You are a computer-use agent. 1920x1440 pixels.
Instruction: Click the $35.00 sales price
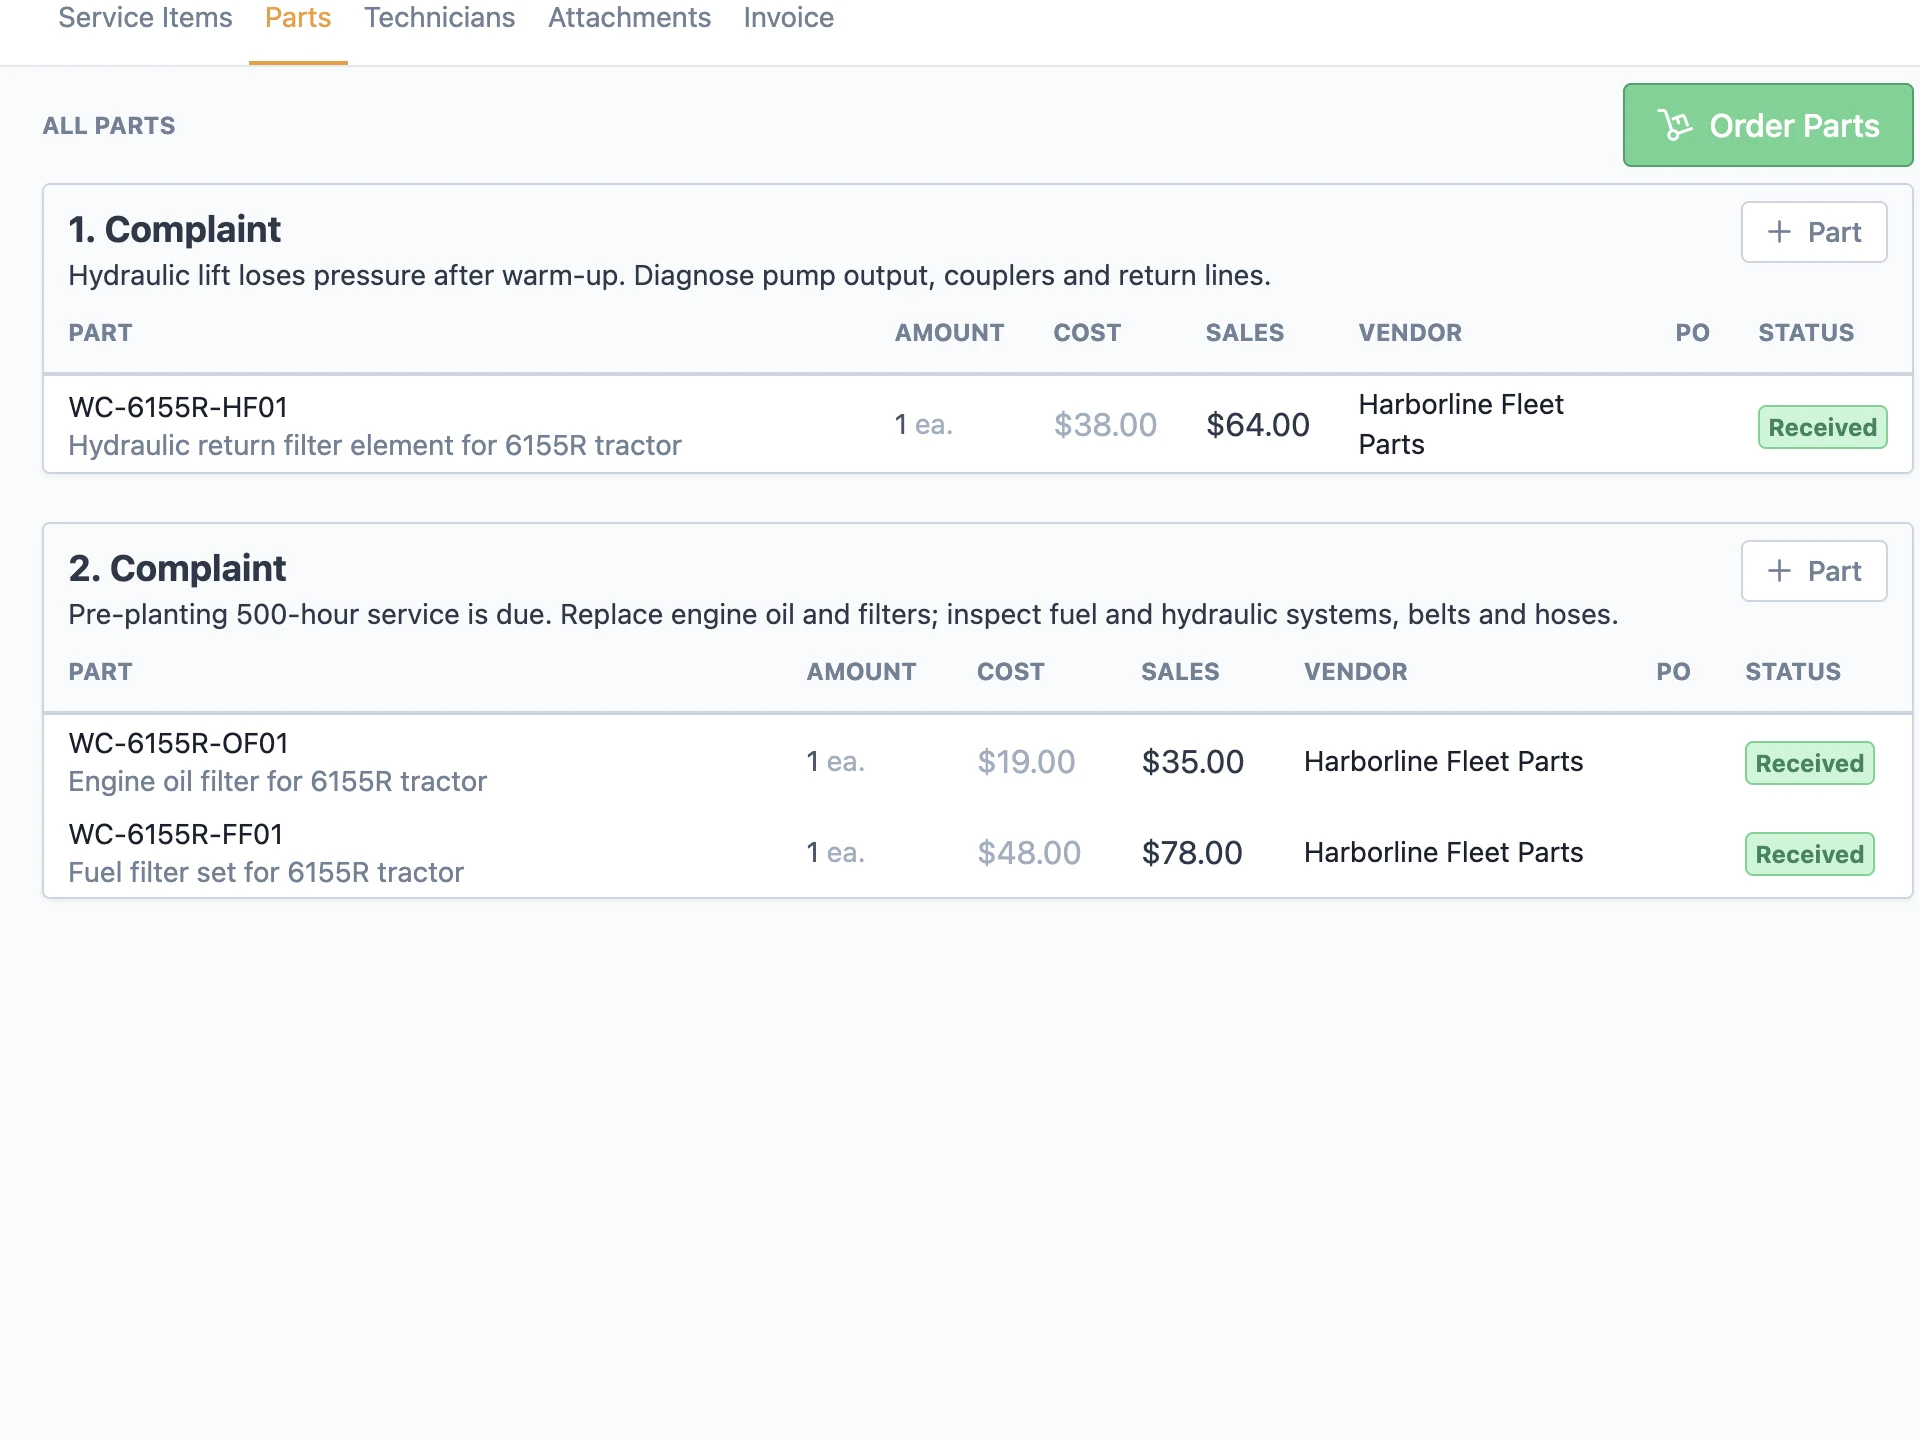[1192, 762]
